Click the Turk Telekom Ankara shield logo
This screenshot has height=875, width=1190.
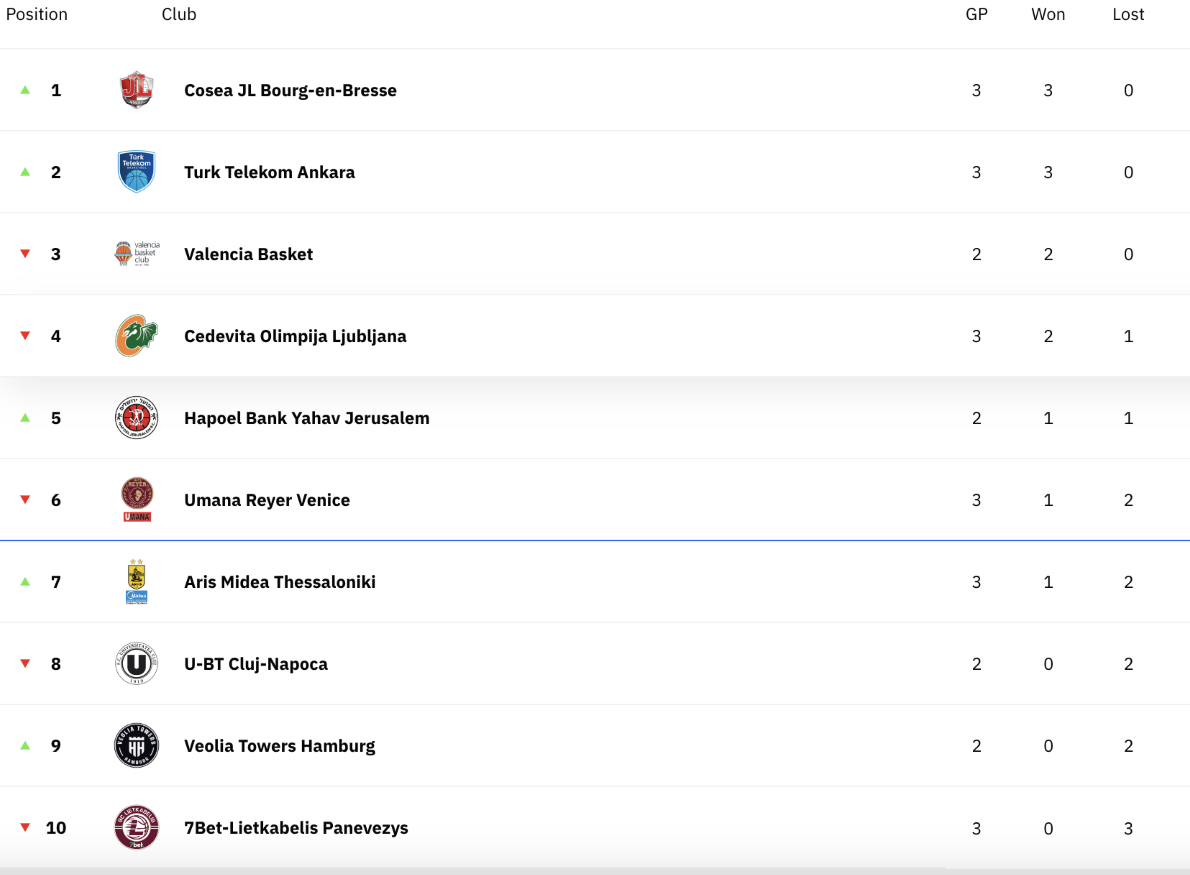pos(137,172)
